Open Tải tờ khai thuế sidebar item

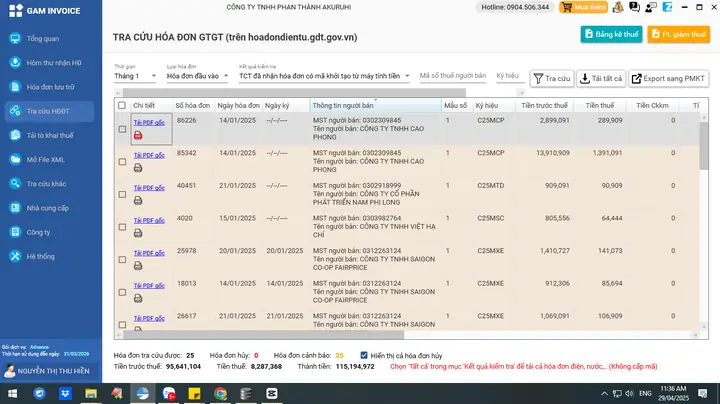point(50,135)
